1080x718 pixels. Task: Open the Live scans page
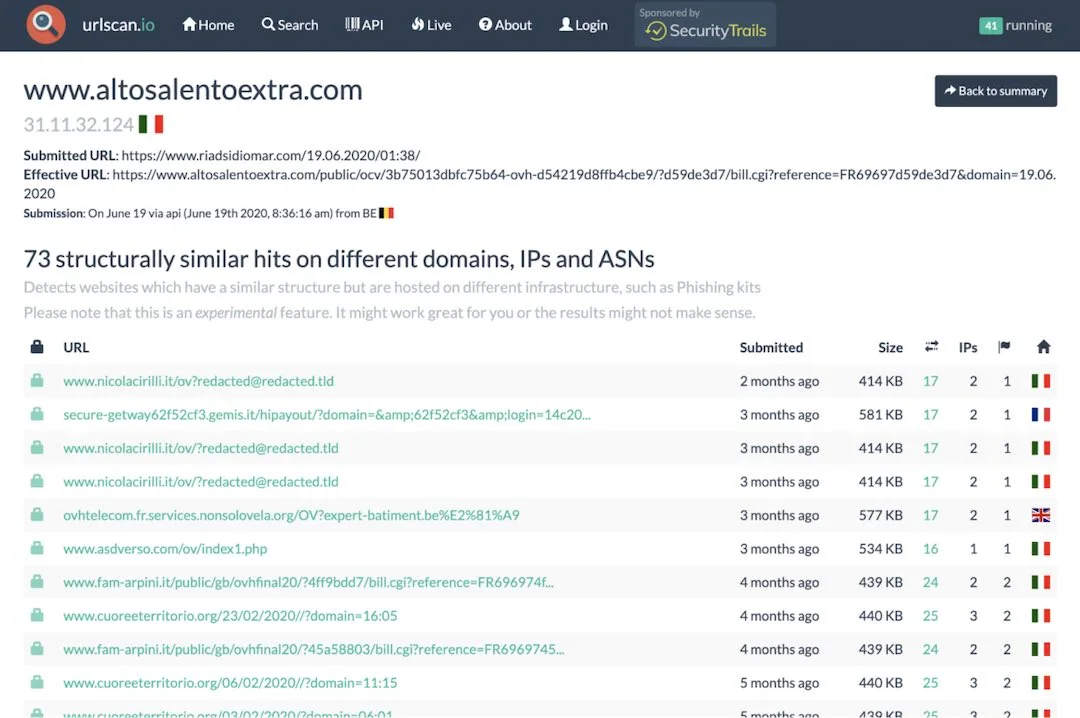(431, 25)
